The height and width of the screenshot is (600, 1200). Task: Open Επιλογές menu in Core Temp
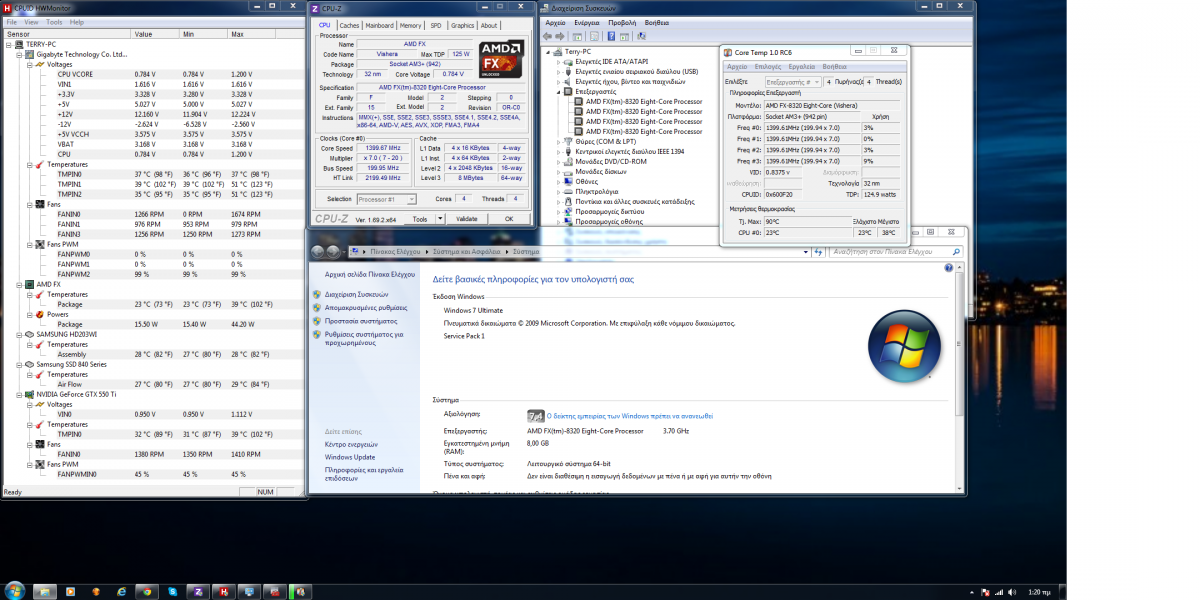(x=768, y=66)
